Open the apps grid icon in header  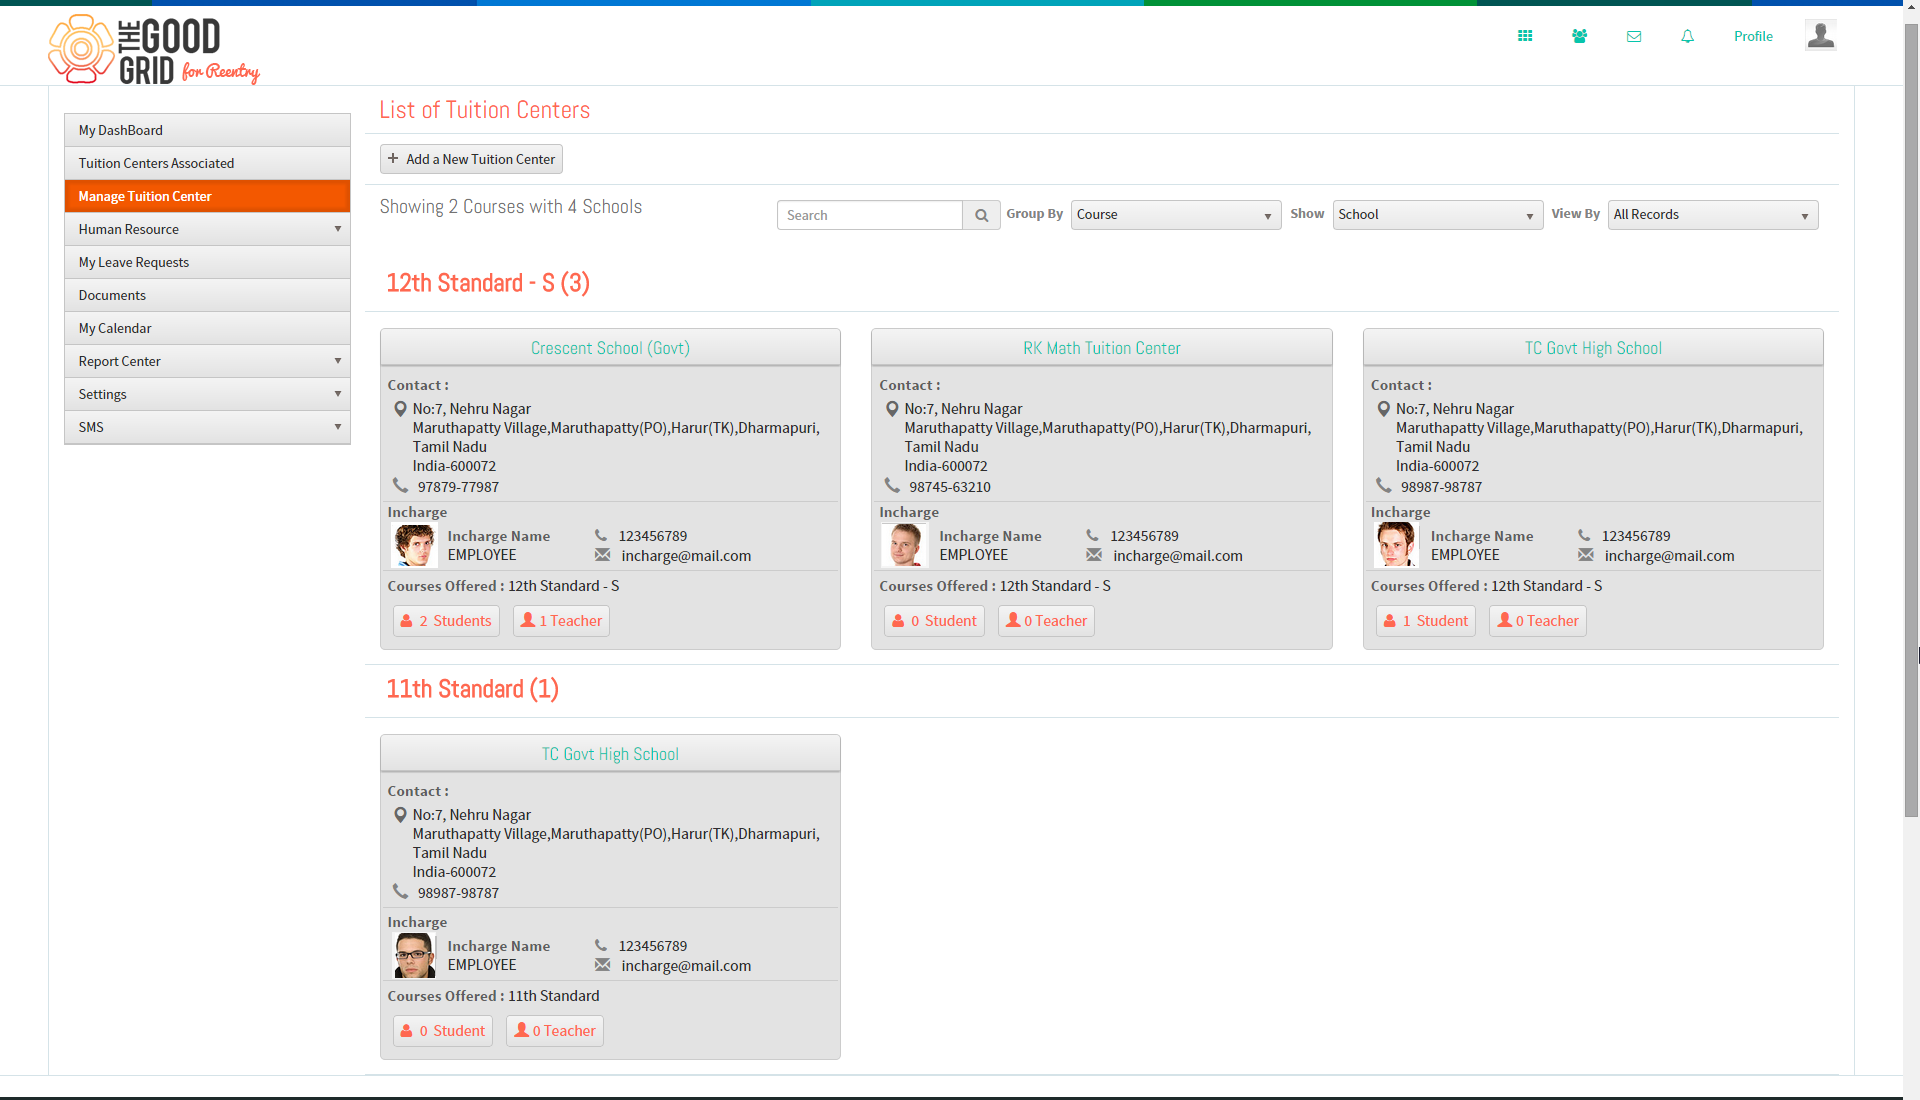tap(1525, 36)
